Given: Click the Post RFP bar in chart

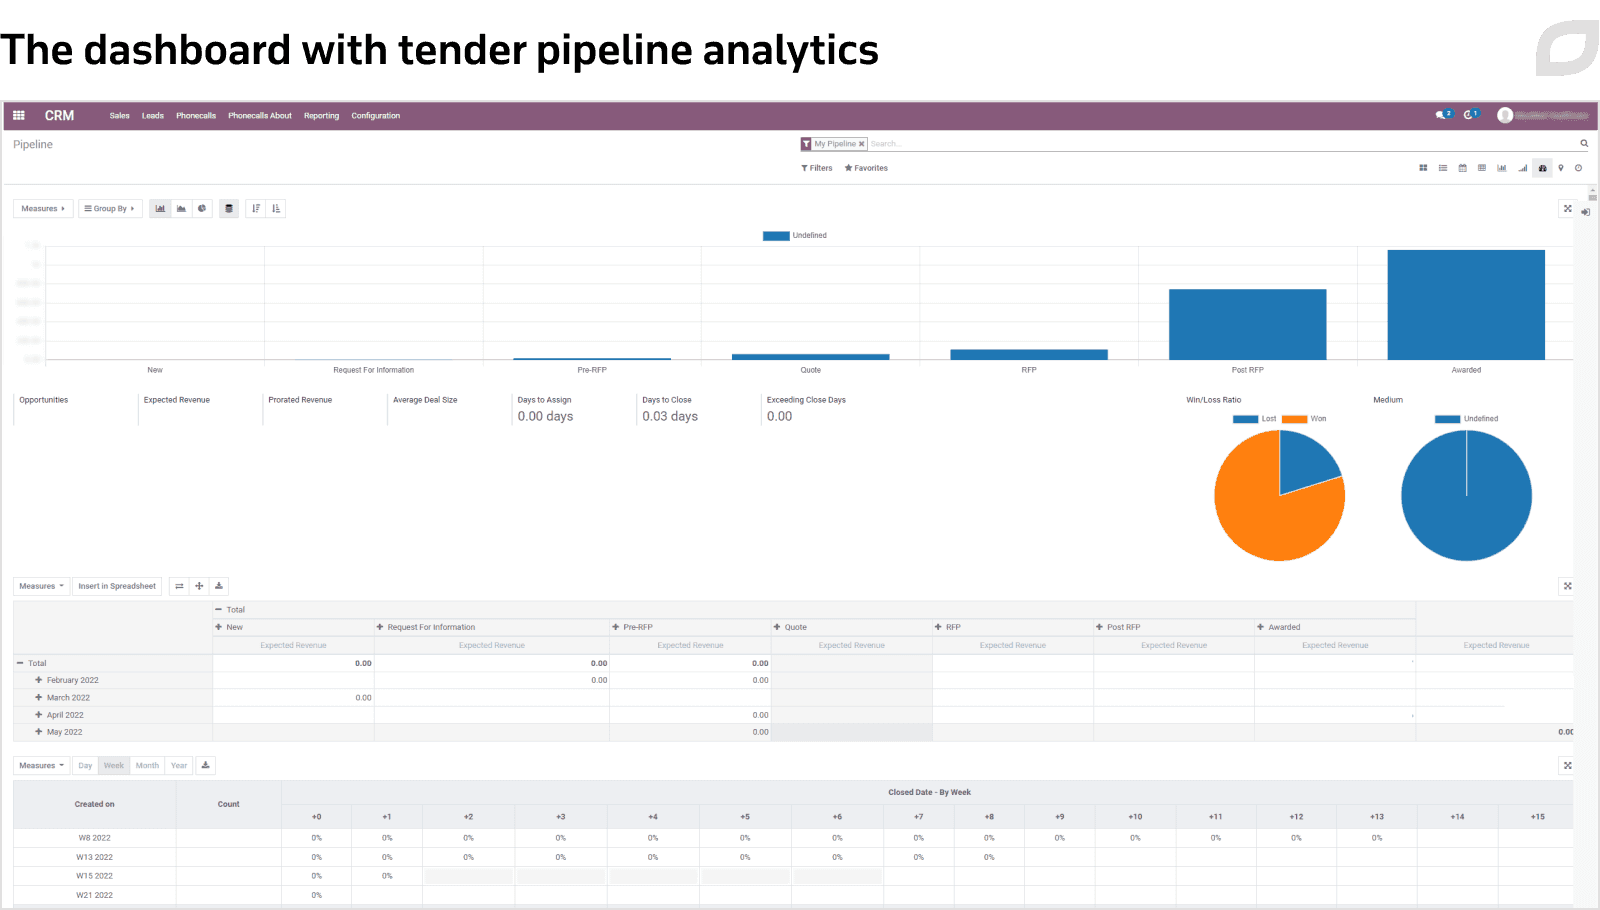Looking at the screenshot, I should coord(1247,325).
